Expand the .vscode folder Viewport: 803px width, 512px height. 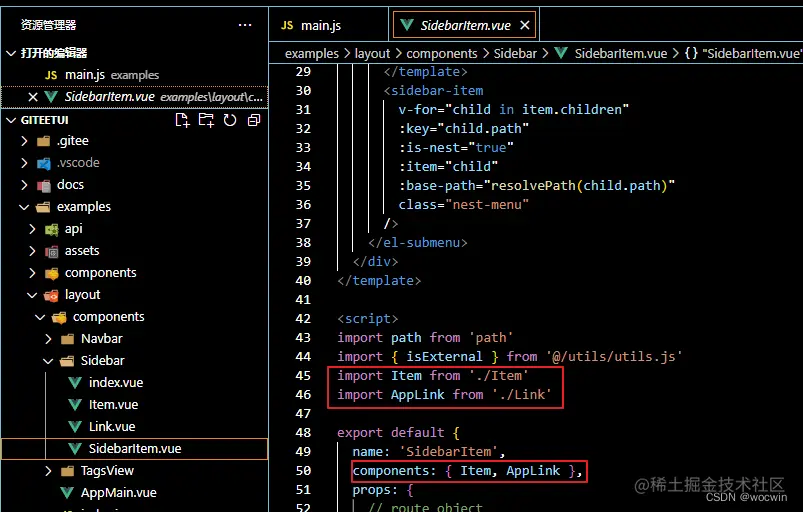click(24, 163)
